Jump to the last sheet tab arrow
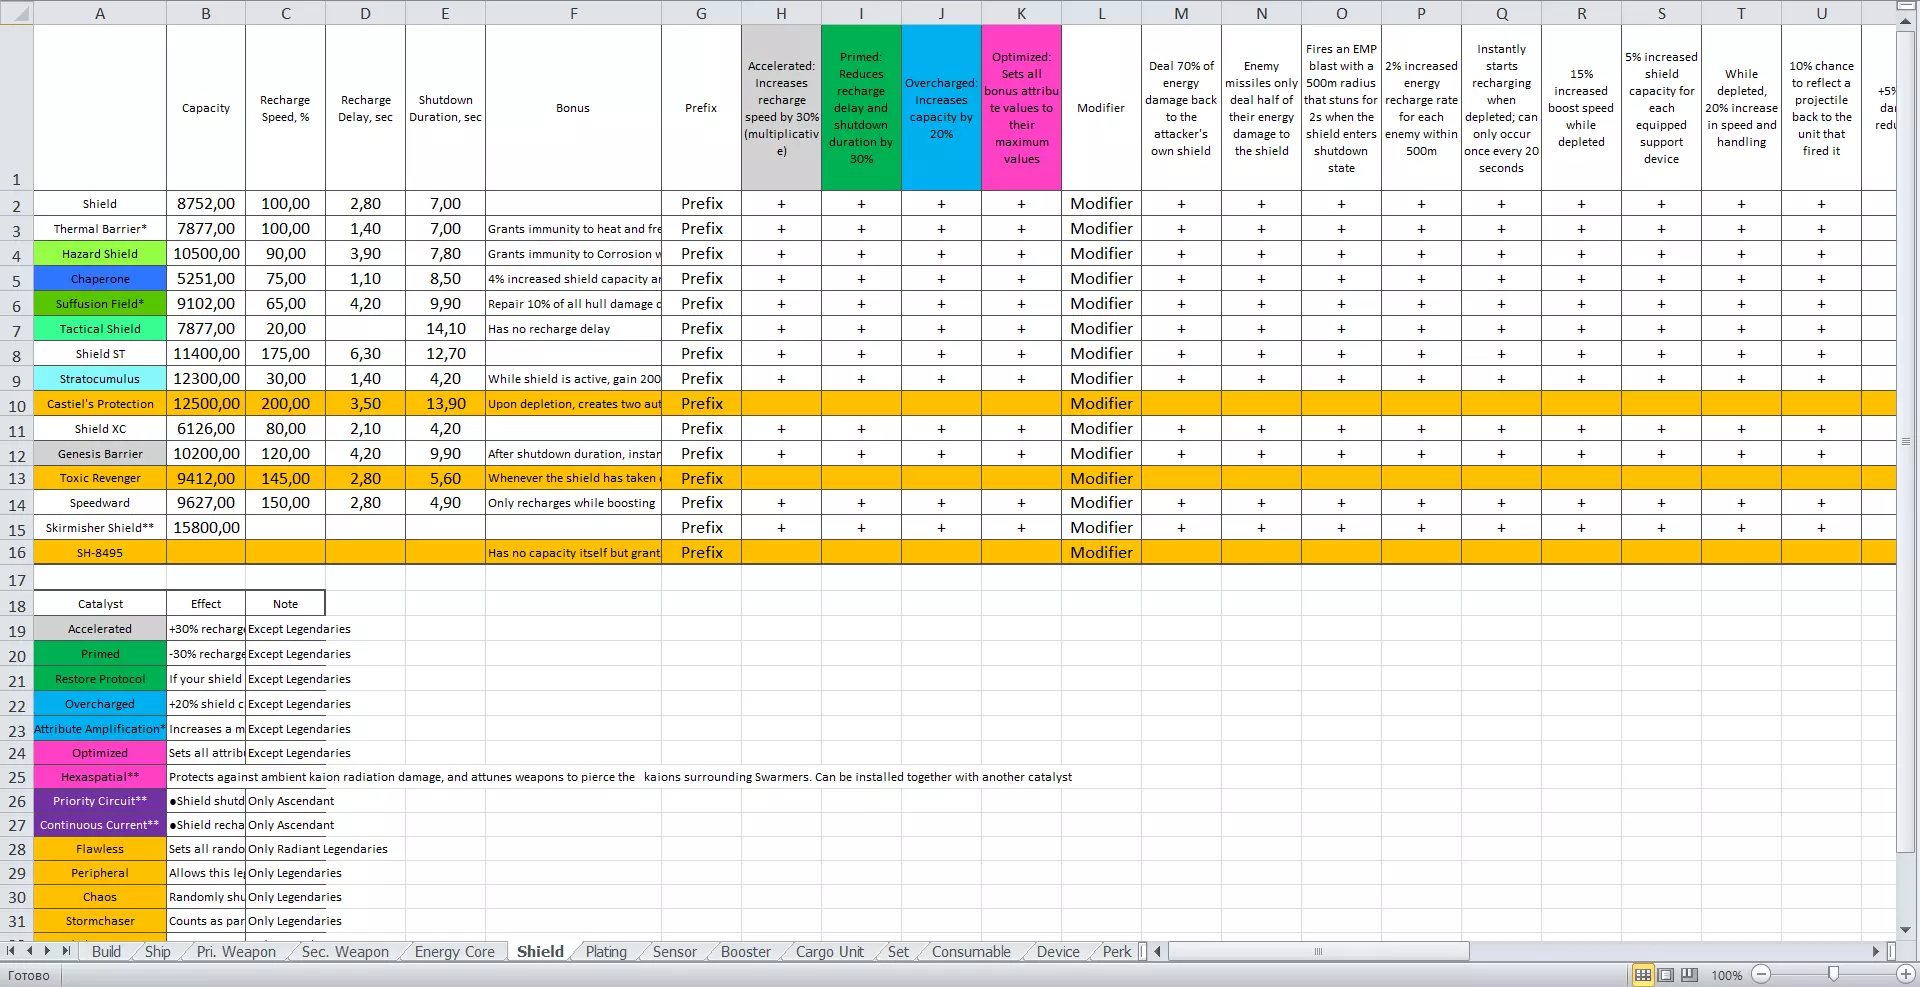Viewport: 1920px width, 987px height. tap(66, 951)
